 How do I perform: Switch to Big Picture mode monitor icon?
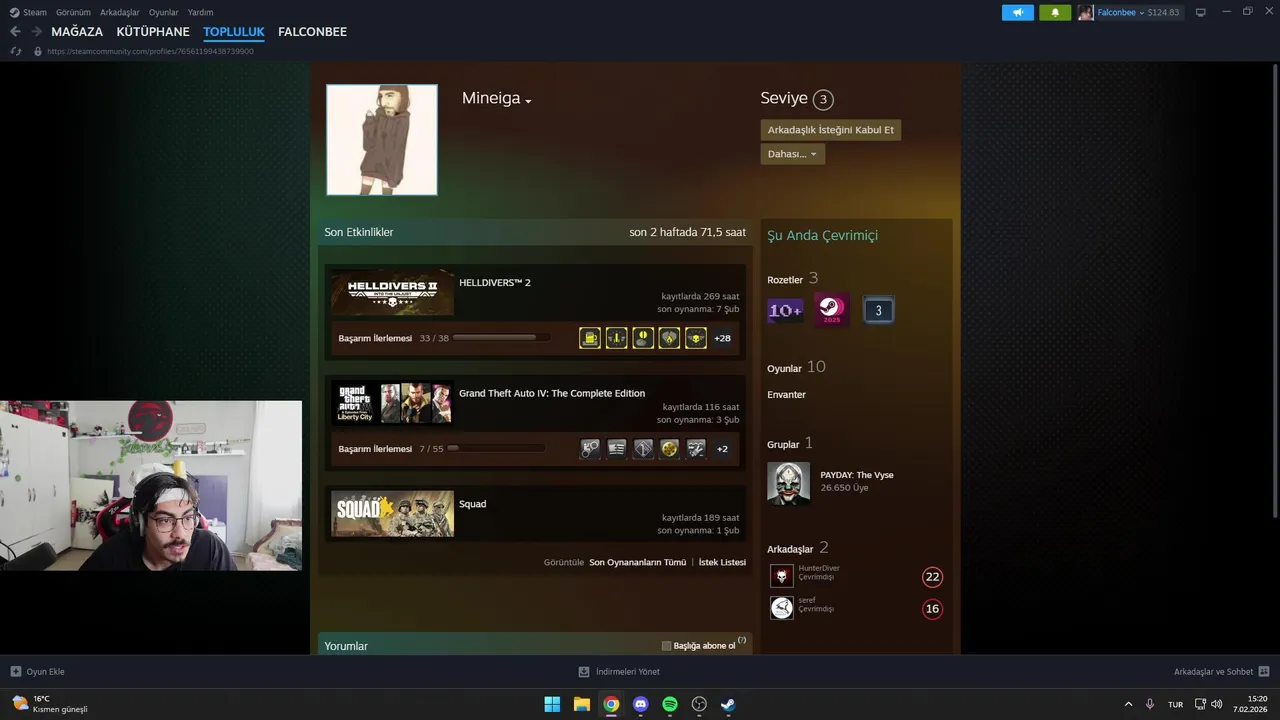(1200, 12)
